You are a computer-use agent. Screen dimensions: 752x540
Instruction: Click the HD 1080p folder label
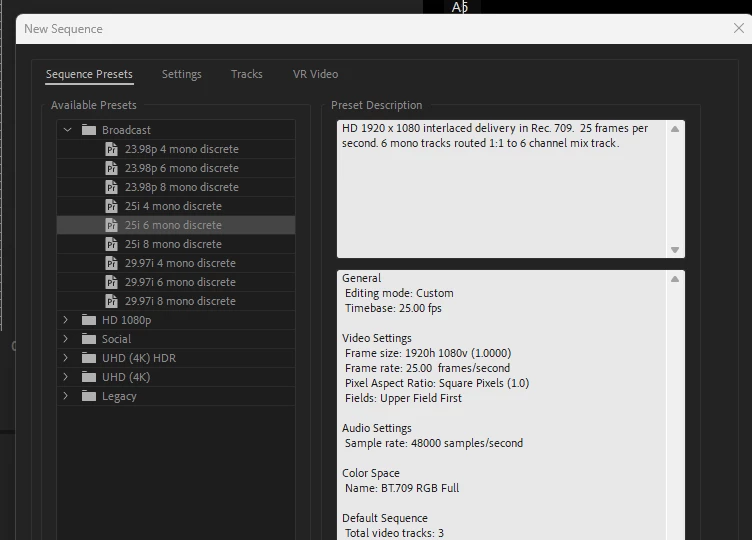[126, 320]
